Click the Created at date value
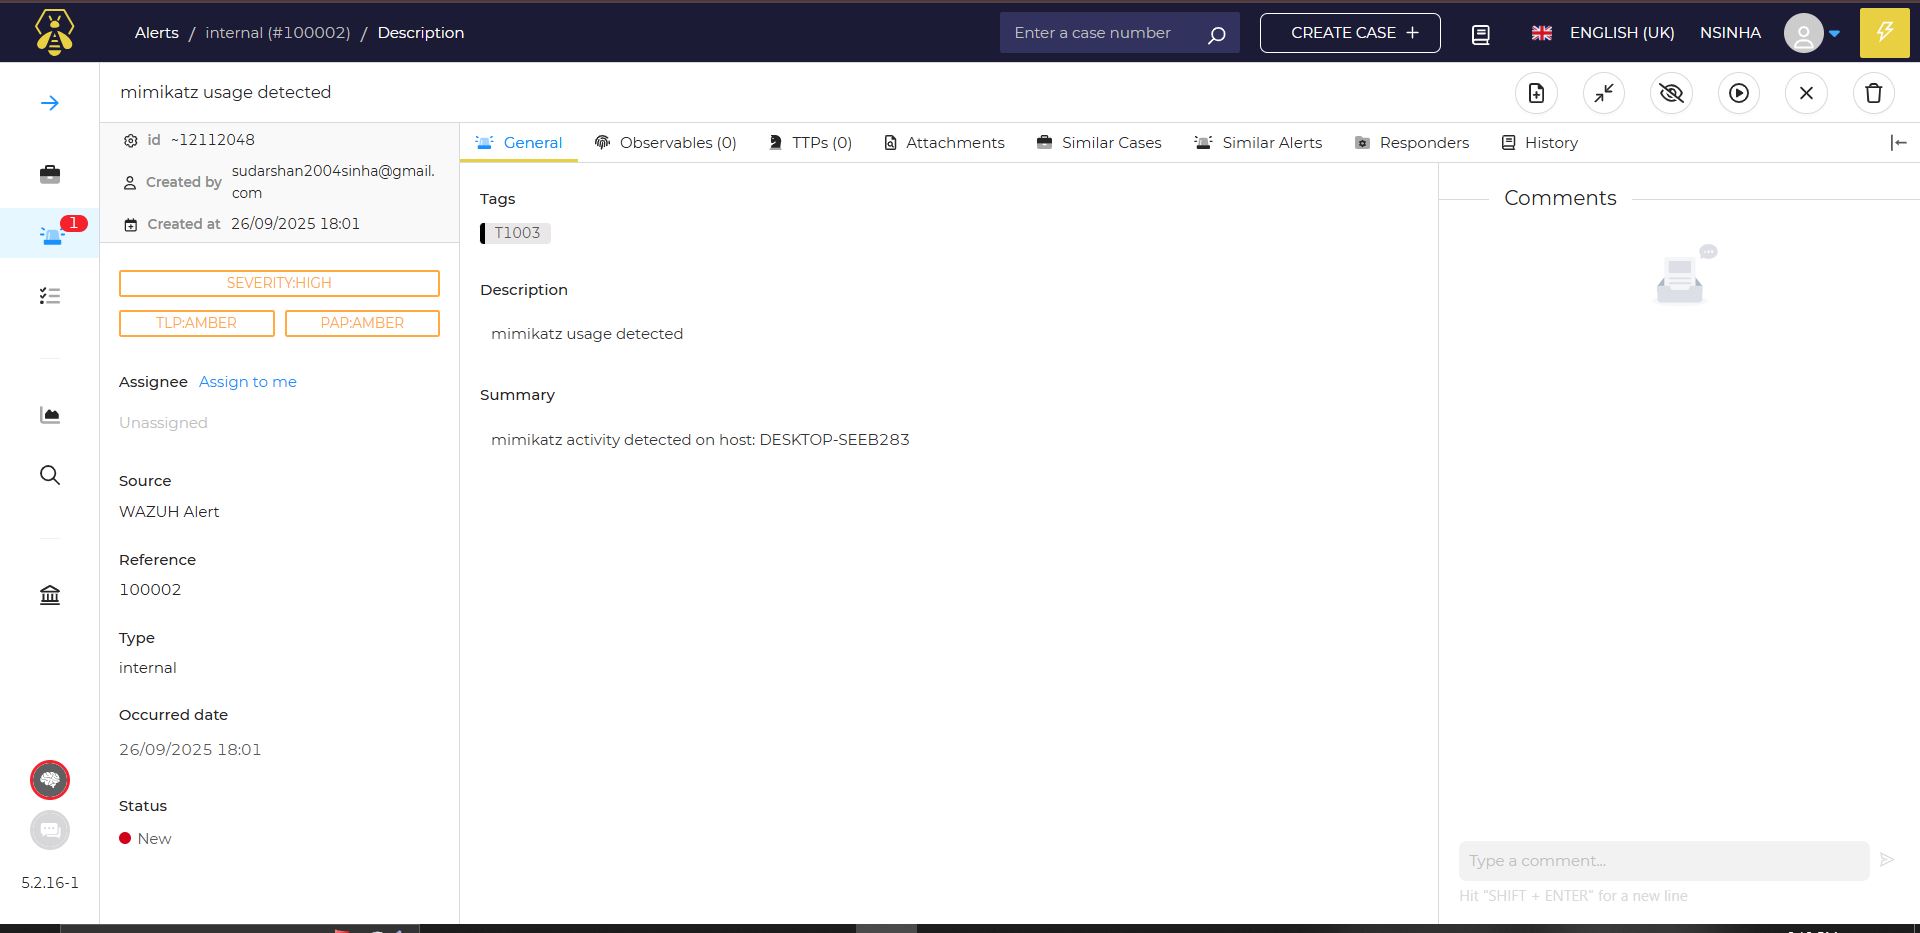1920x933 pixels. tap(295, 224)
